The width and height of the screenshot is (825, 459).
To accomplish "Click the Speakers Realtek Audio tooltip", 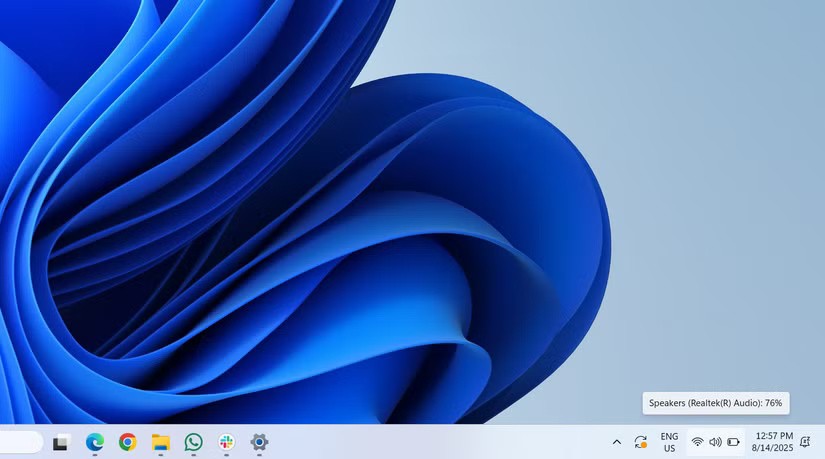I will tap(715, 403).
